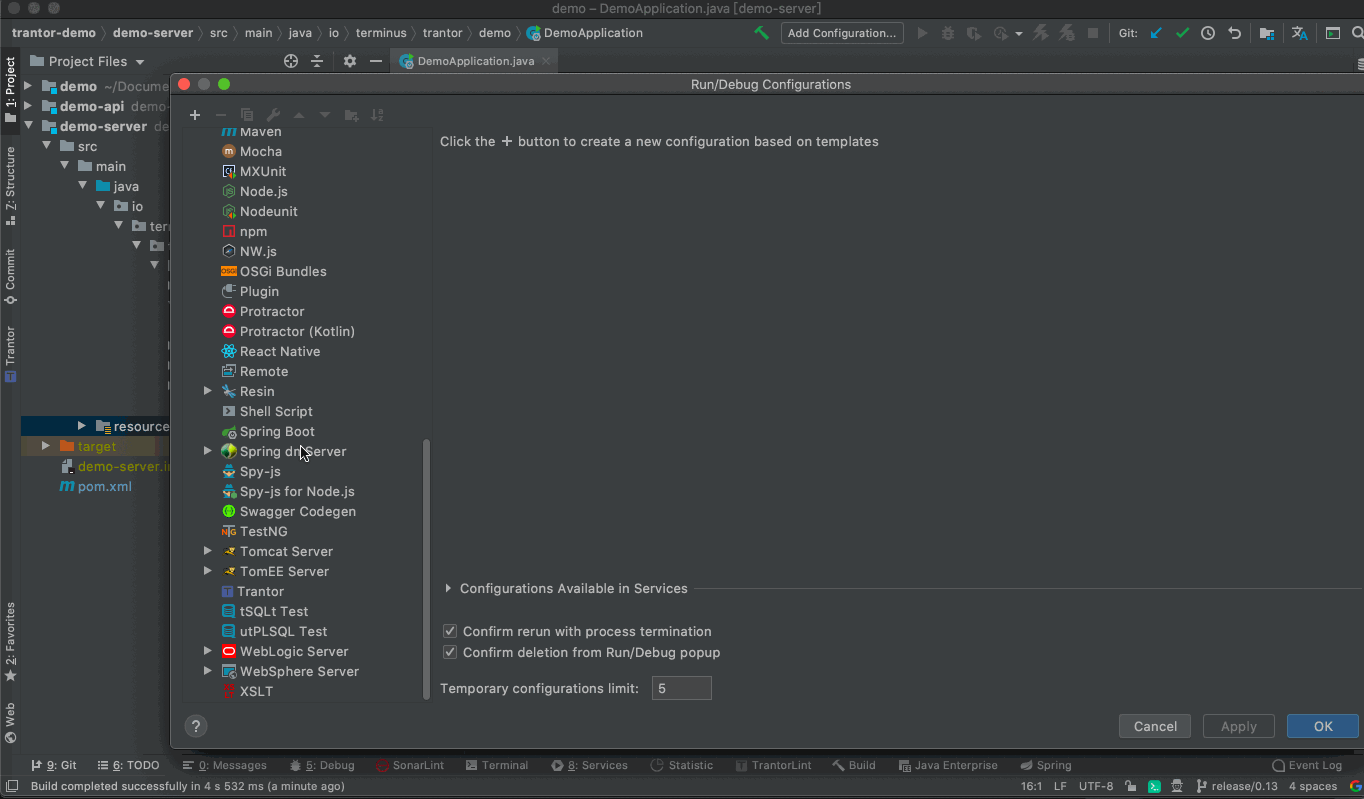Toggle Confirm deletion from Run/Debug popup
Viewport: 1364px width, 799px height.
[450, 652]
